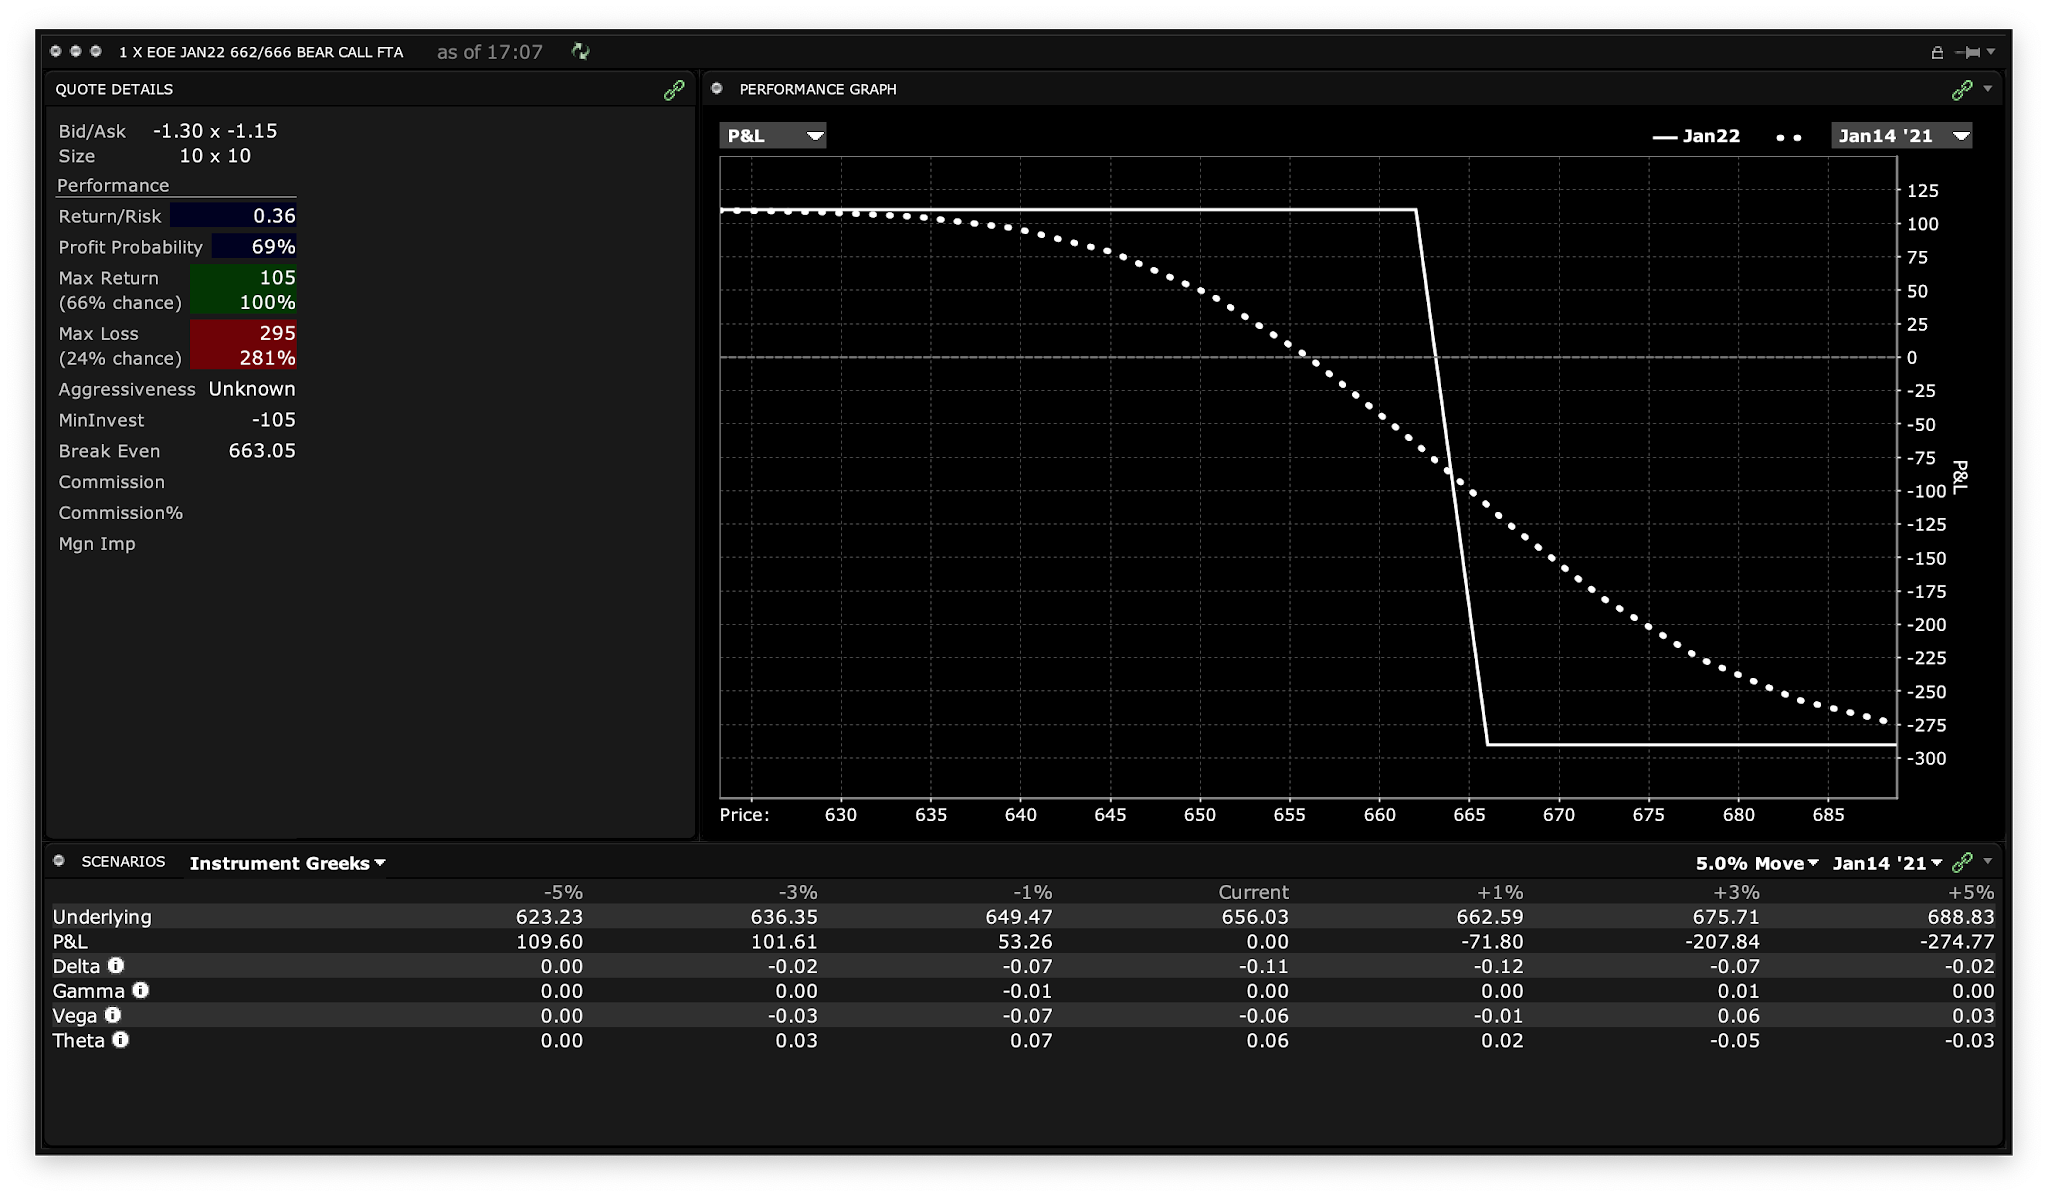Image resolution: width=2048 pixels, height=1197 pixels.
Task: Open the title bar options arrow
Action: (x=1991, y=51)
